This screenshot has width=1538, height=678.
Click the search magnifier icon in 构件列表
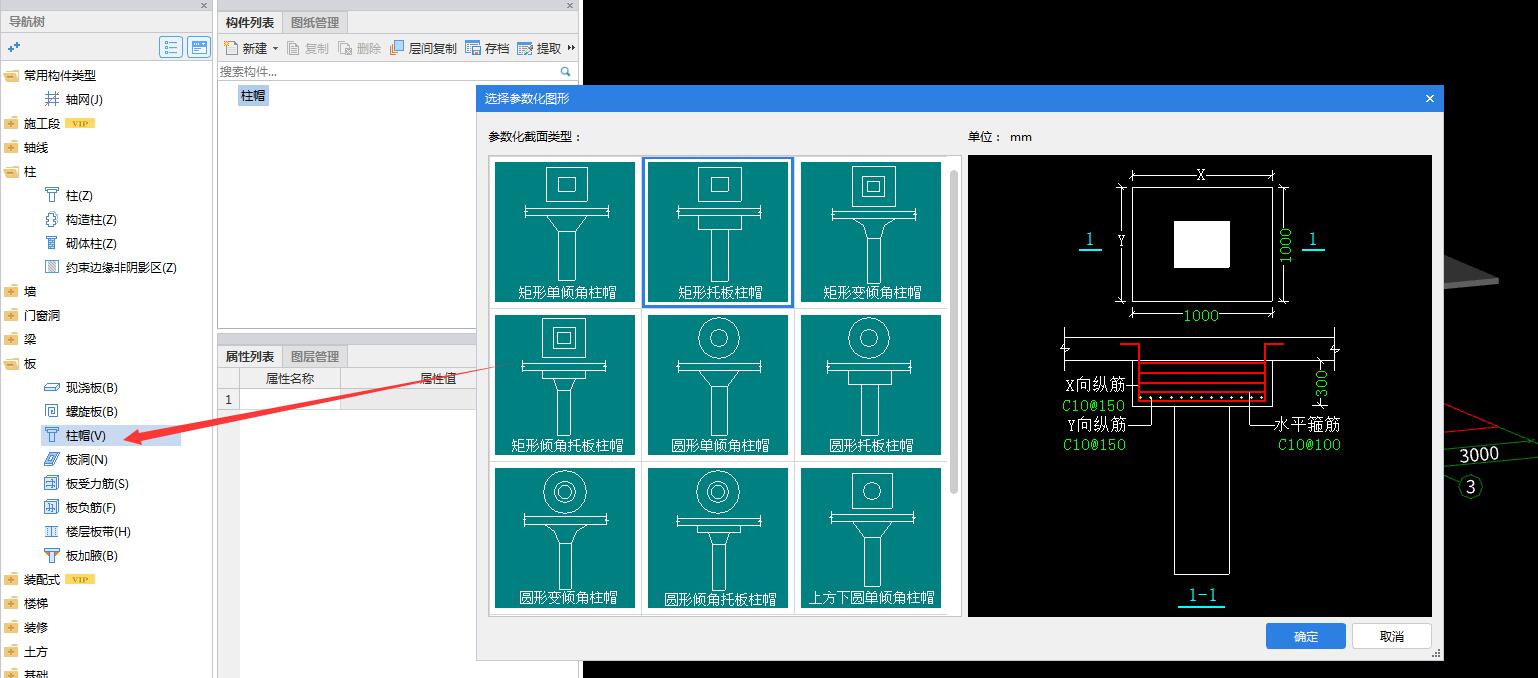click(x=565, y=72)
